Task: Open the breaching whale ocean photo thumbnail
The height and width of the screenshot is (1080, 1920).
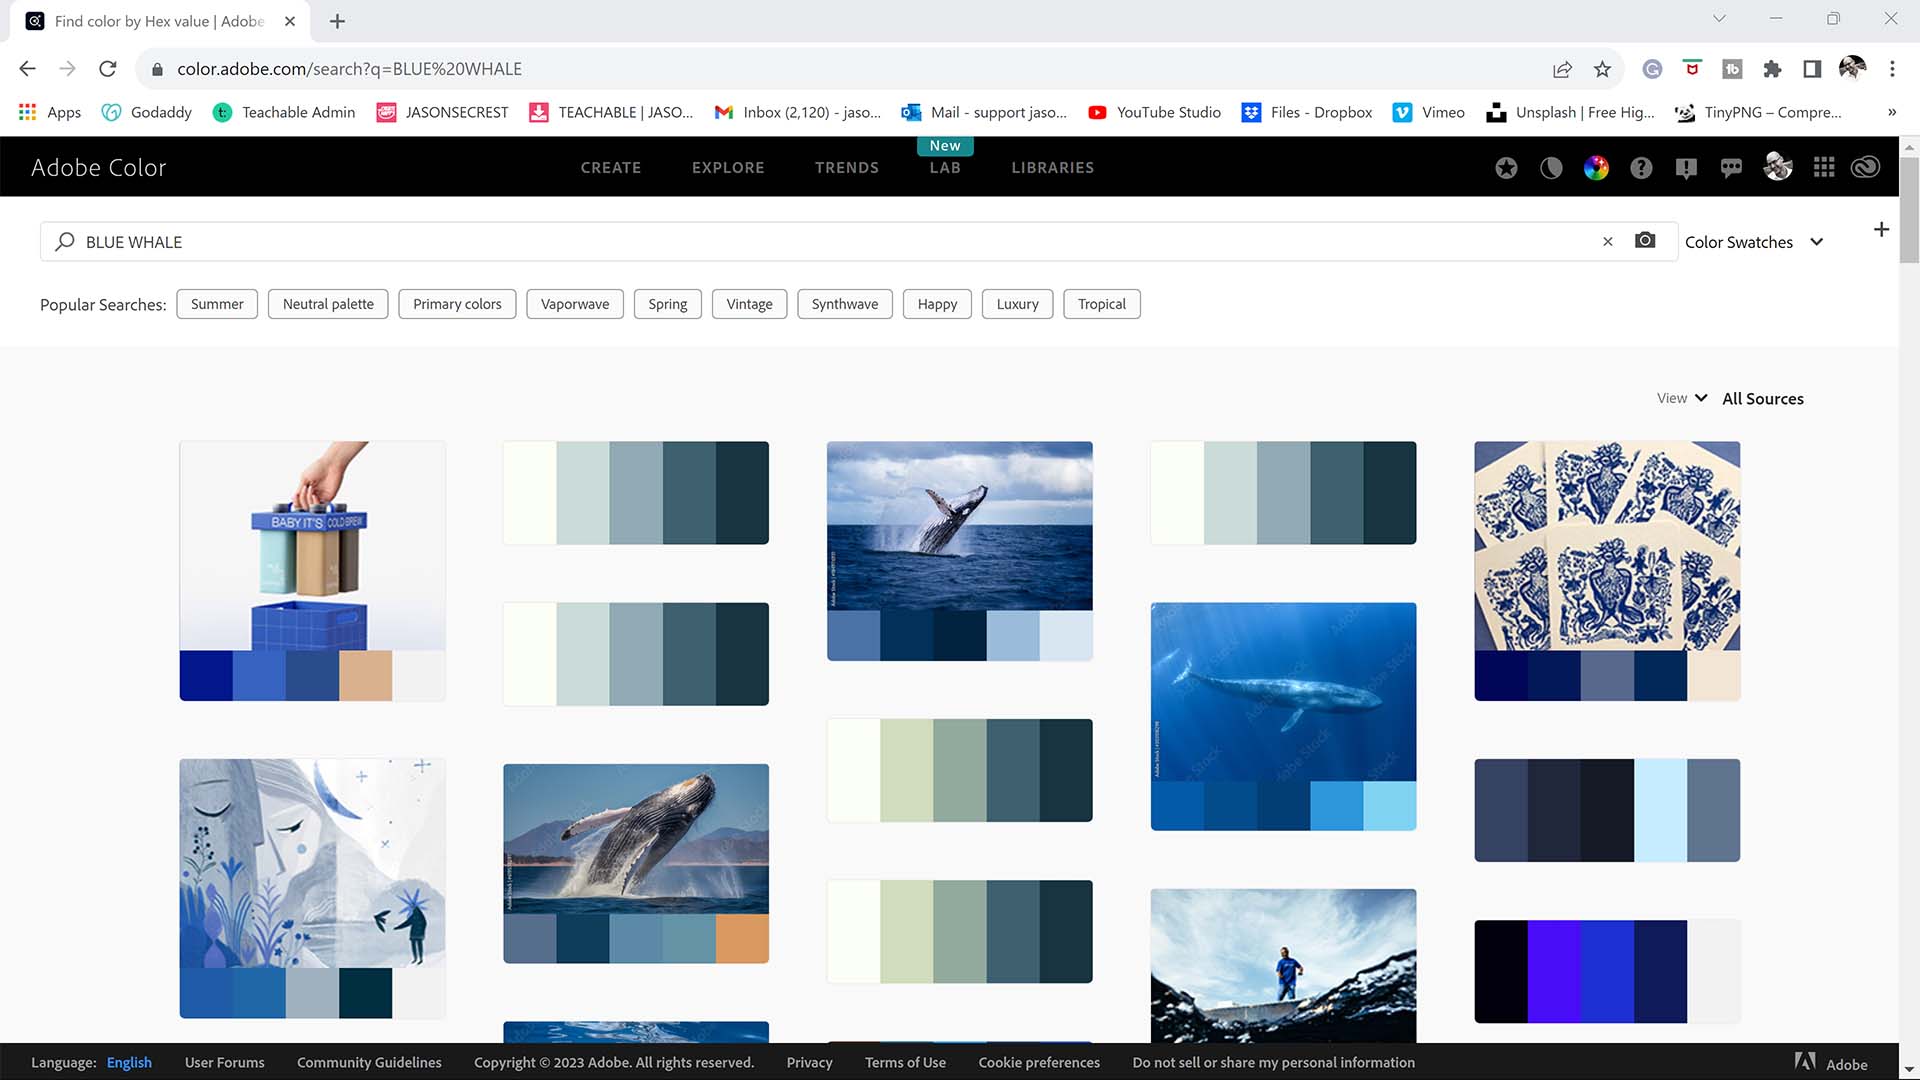Action: pos(960,526)
